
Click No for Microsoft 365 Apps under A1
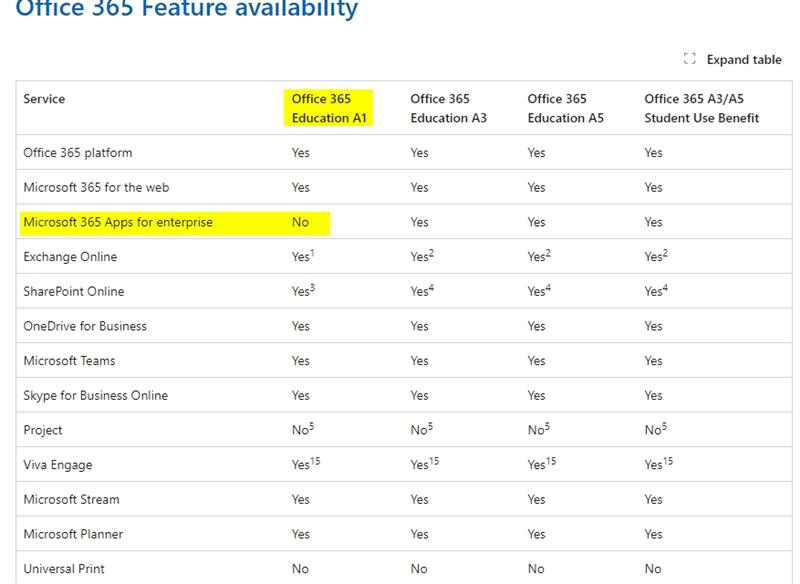point(300,222)
